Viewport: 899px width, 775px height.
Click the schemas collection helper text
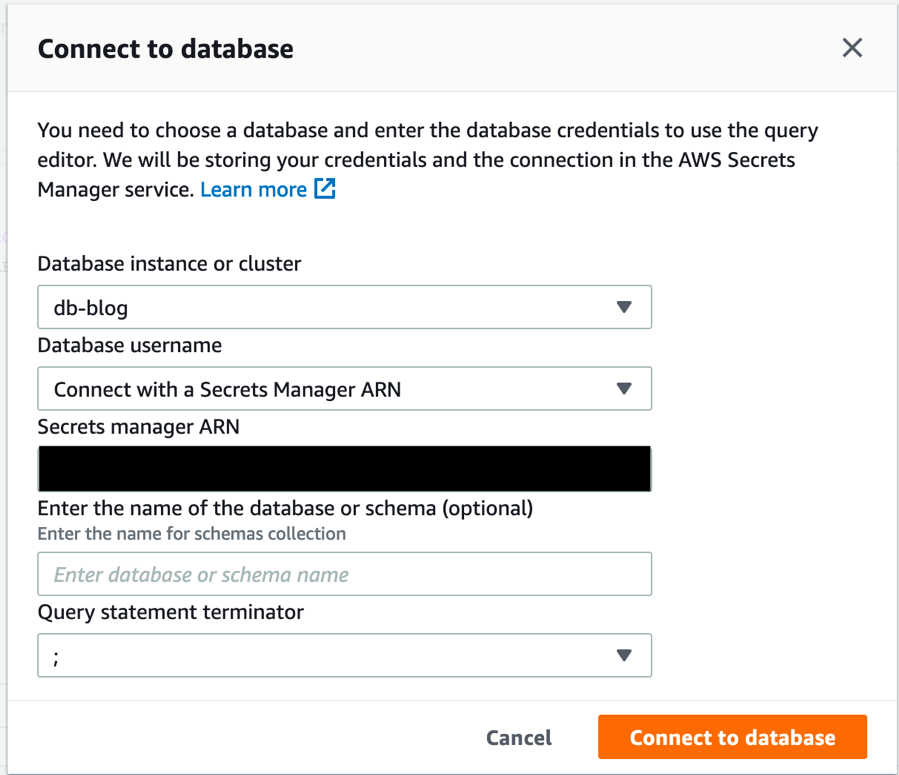pos(192,533)
